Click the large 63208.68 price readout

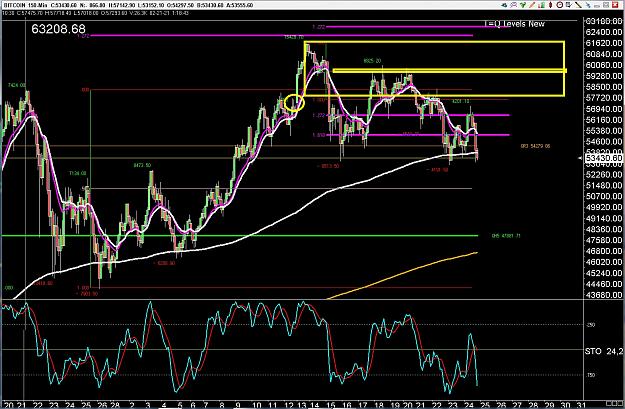[x=58, y=29]
